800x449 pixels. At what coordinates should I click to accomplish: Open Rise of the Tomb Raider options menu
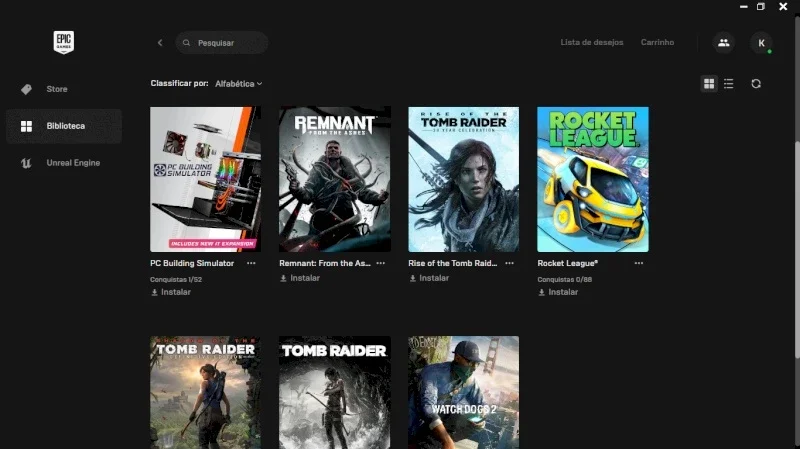coord(510,263)
